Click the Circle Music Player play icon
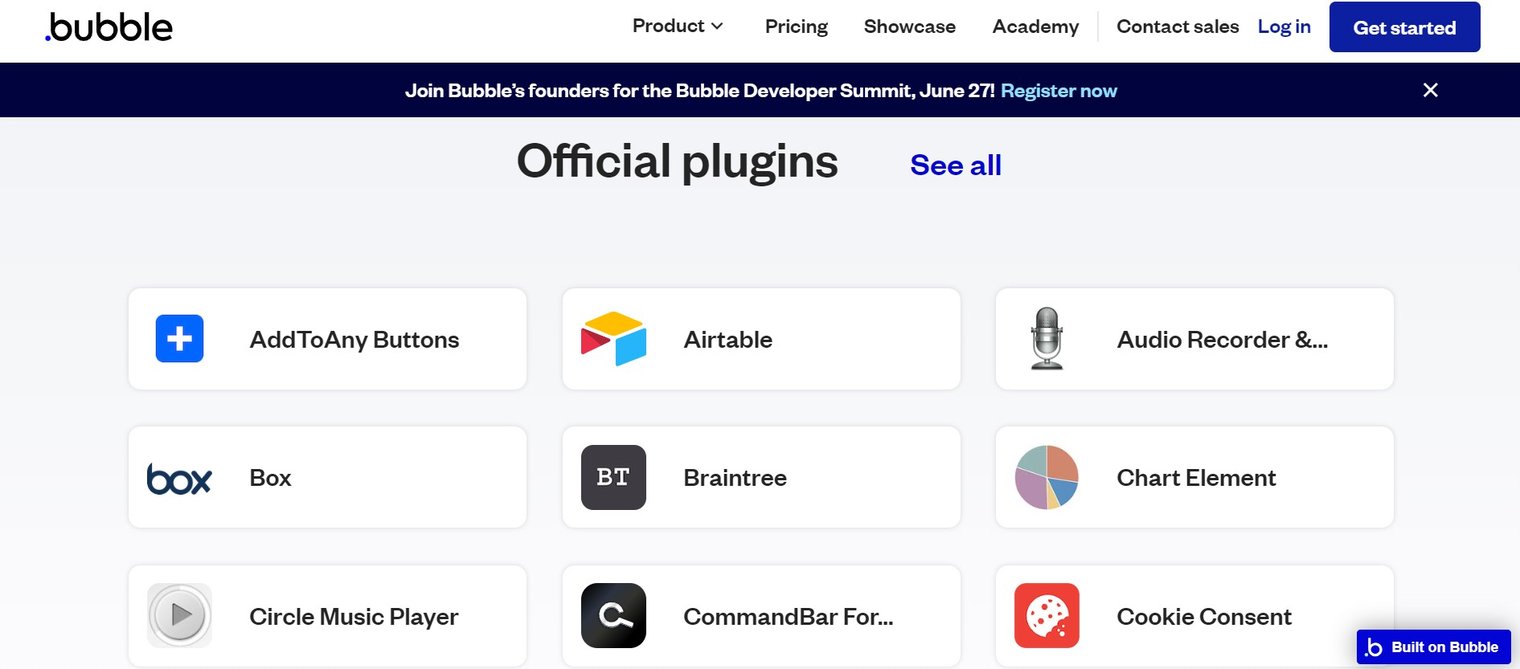Image resolution: width=1520 pixels, height=669 pixels. (178, 616)
